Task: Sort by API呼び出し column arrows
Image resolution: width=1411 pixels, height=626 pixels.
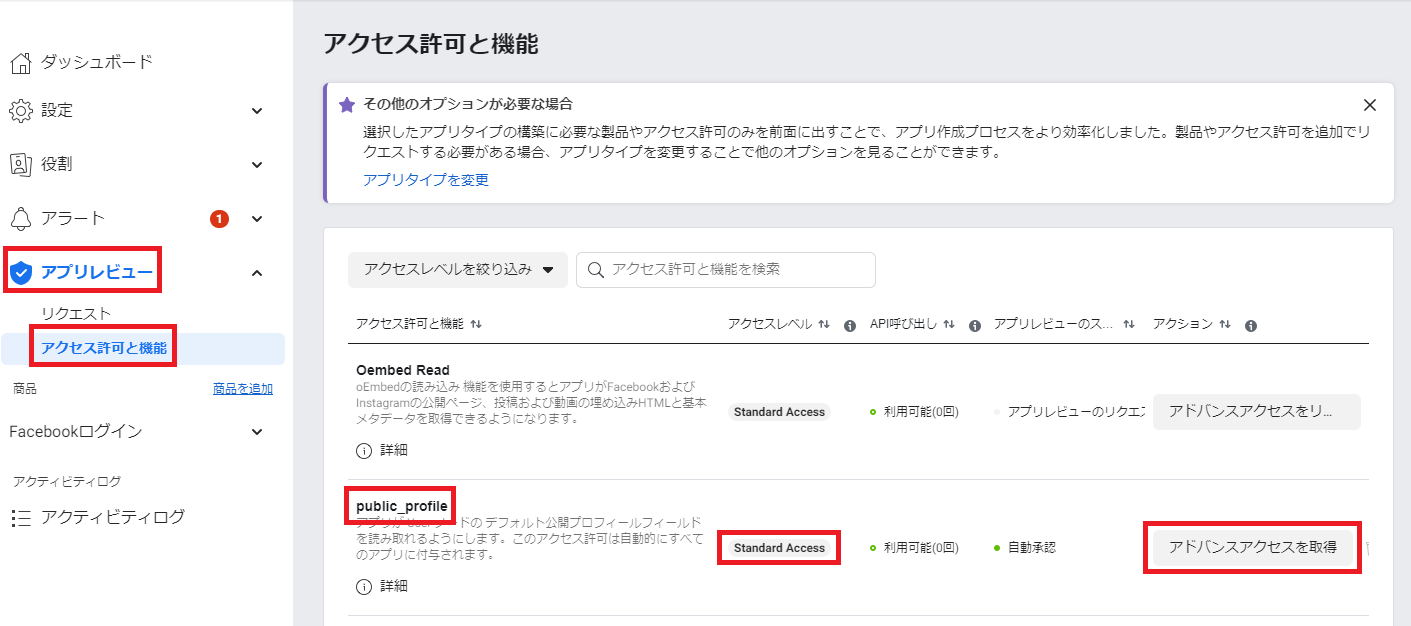Action: pyautogui.click(x=949, y=324)
